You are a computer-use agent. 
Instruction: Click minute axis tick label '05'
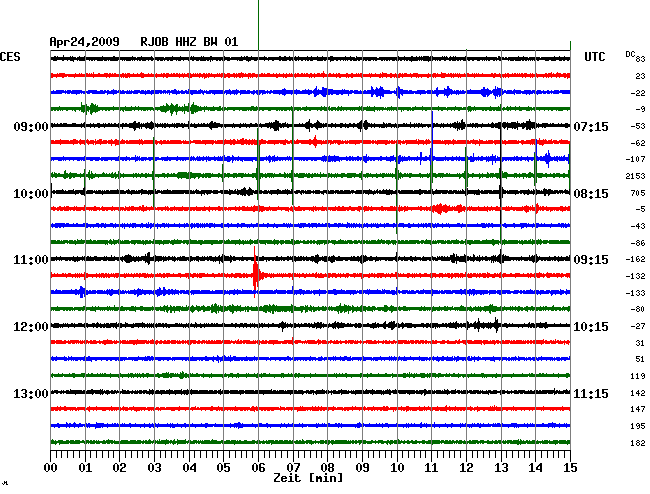[x=223, y=468]
